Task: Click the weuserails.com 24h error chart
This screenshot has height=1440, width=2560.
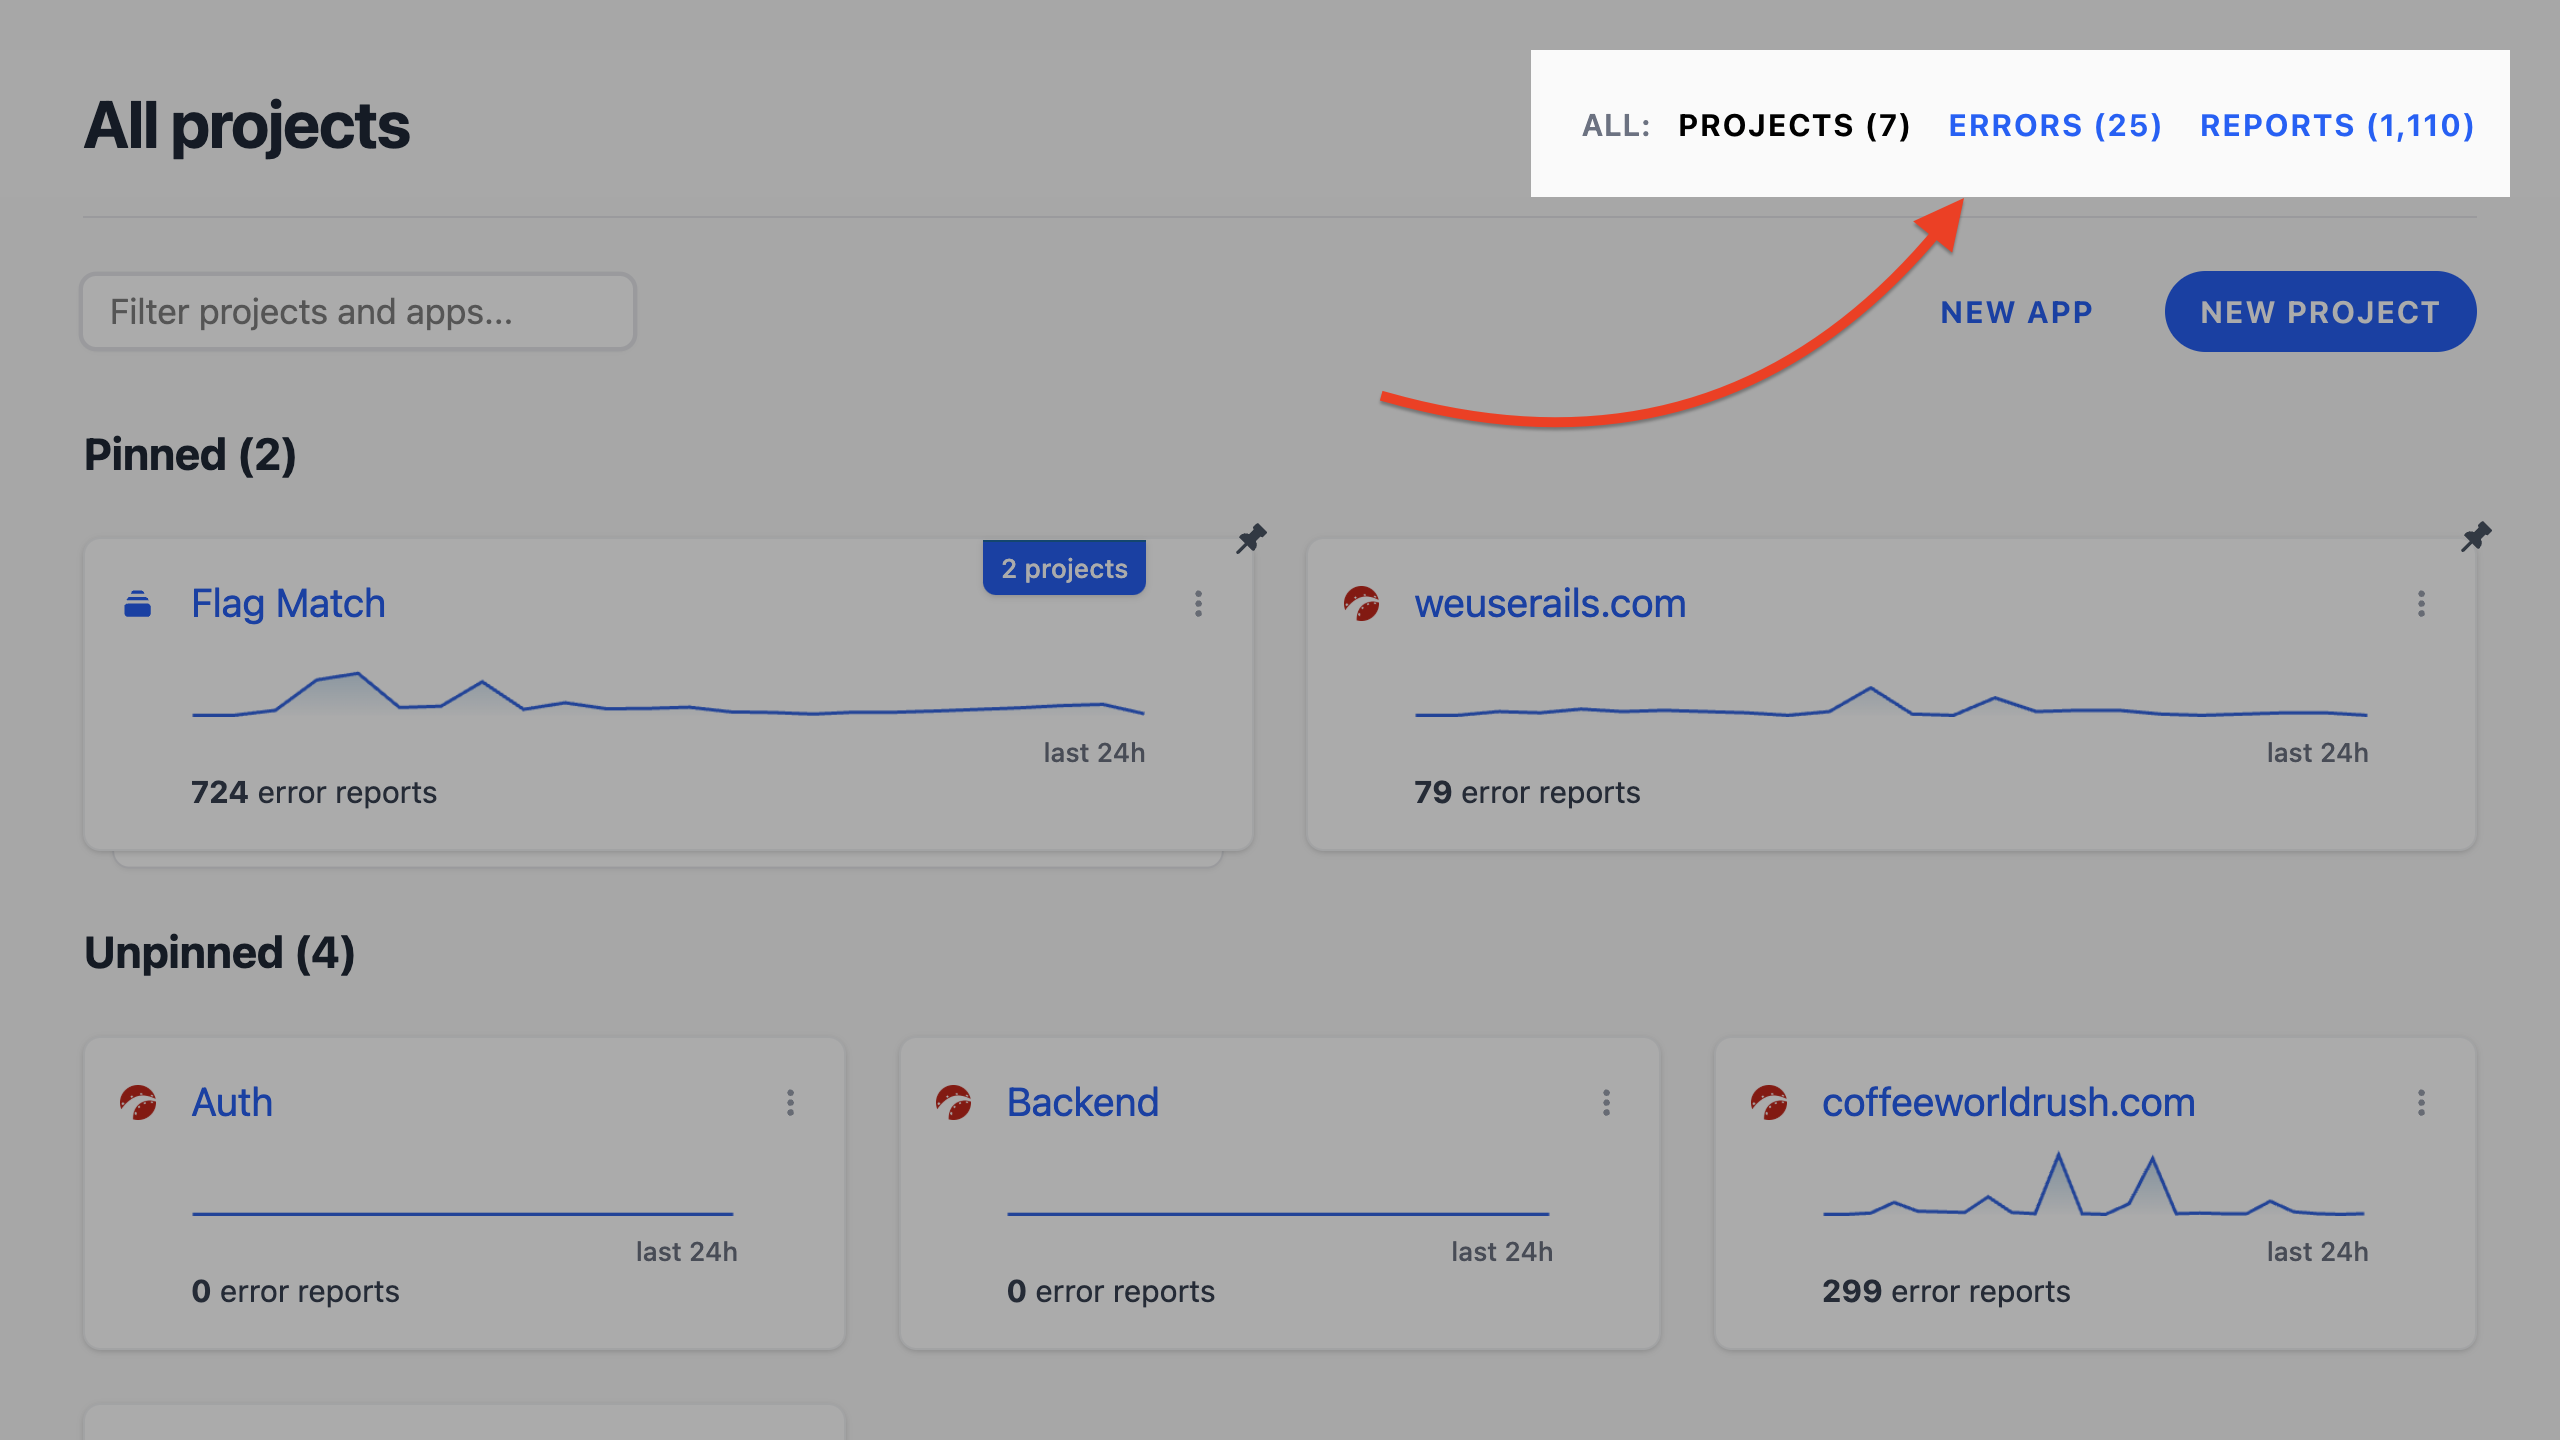Action: pos(1890,703)
